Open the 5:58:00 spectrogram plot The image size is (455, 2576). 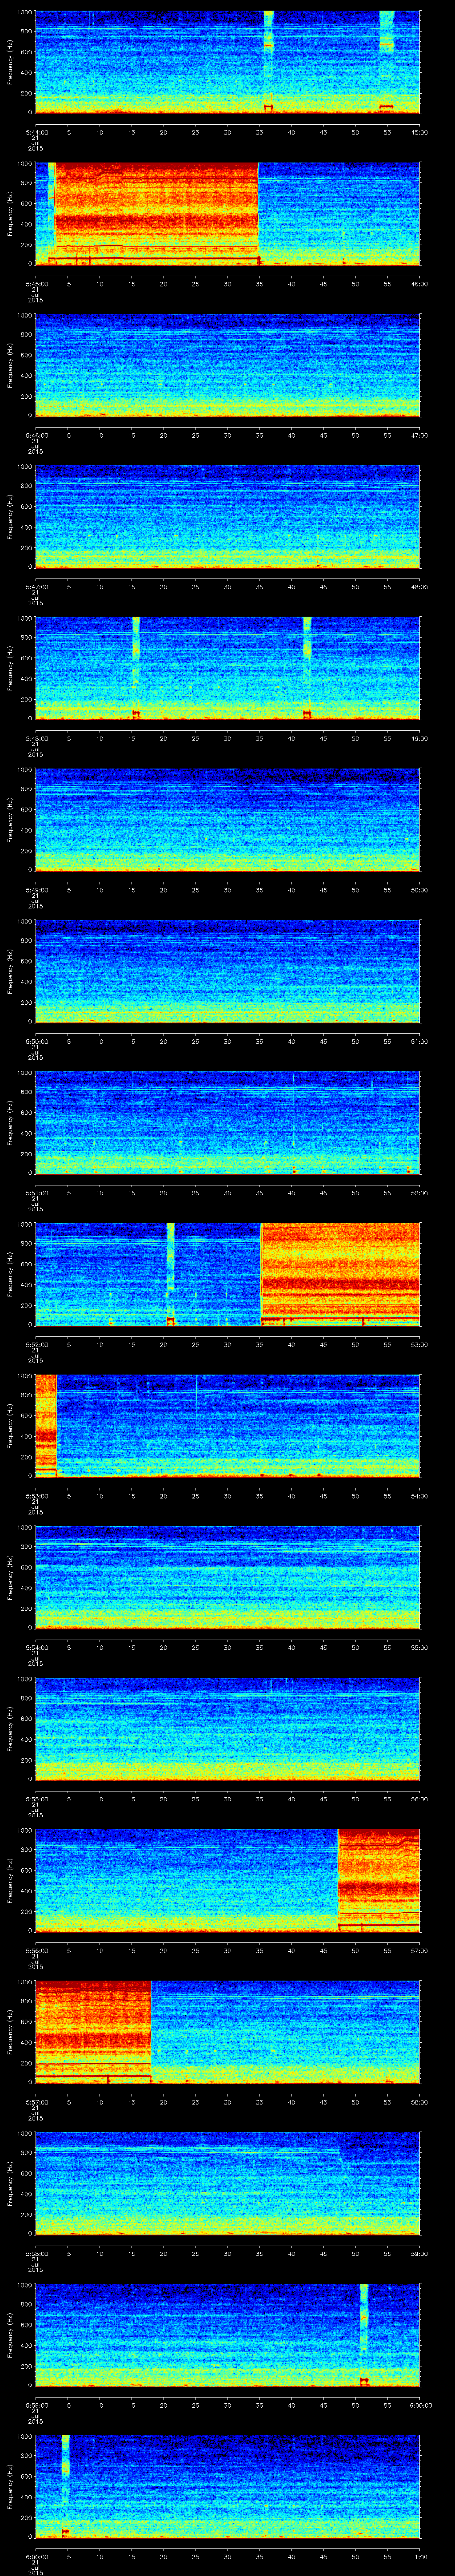227,2183
